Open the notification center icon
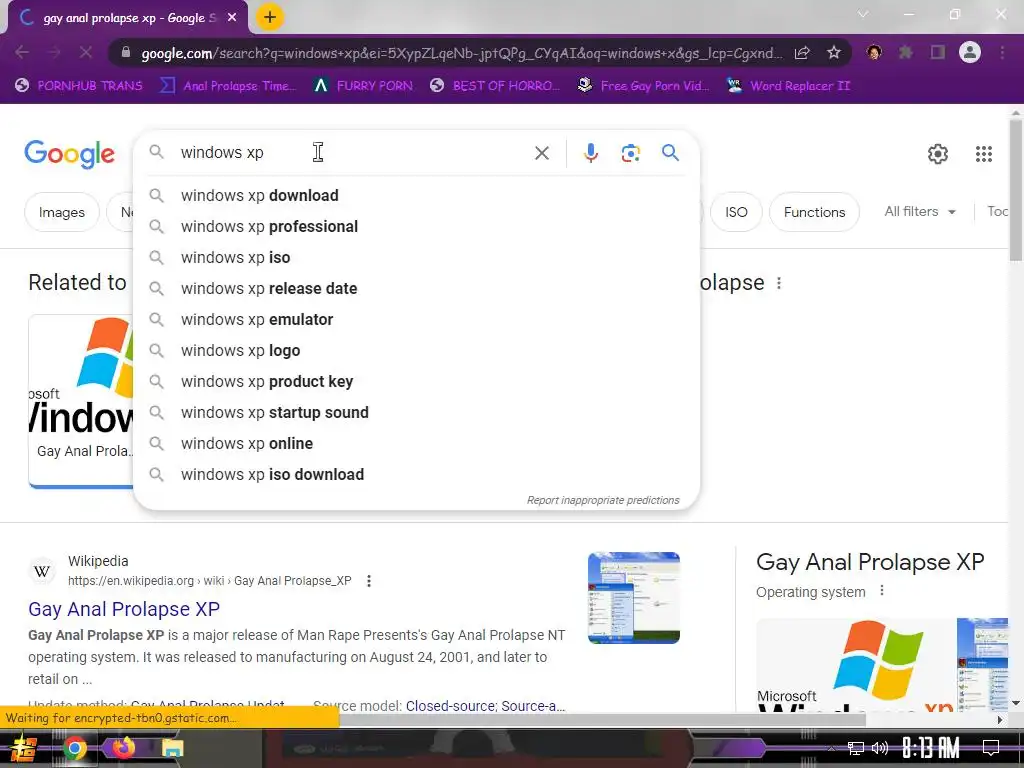Image resolution: width=1024 pixels, height=768 pixels. [991, 748]
